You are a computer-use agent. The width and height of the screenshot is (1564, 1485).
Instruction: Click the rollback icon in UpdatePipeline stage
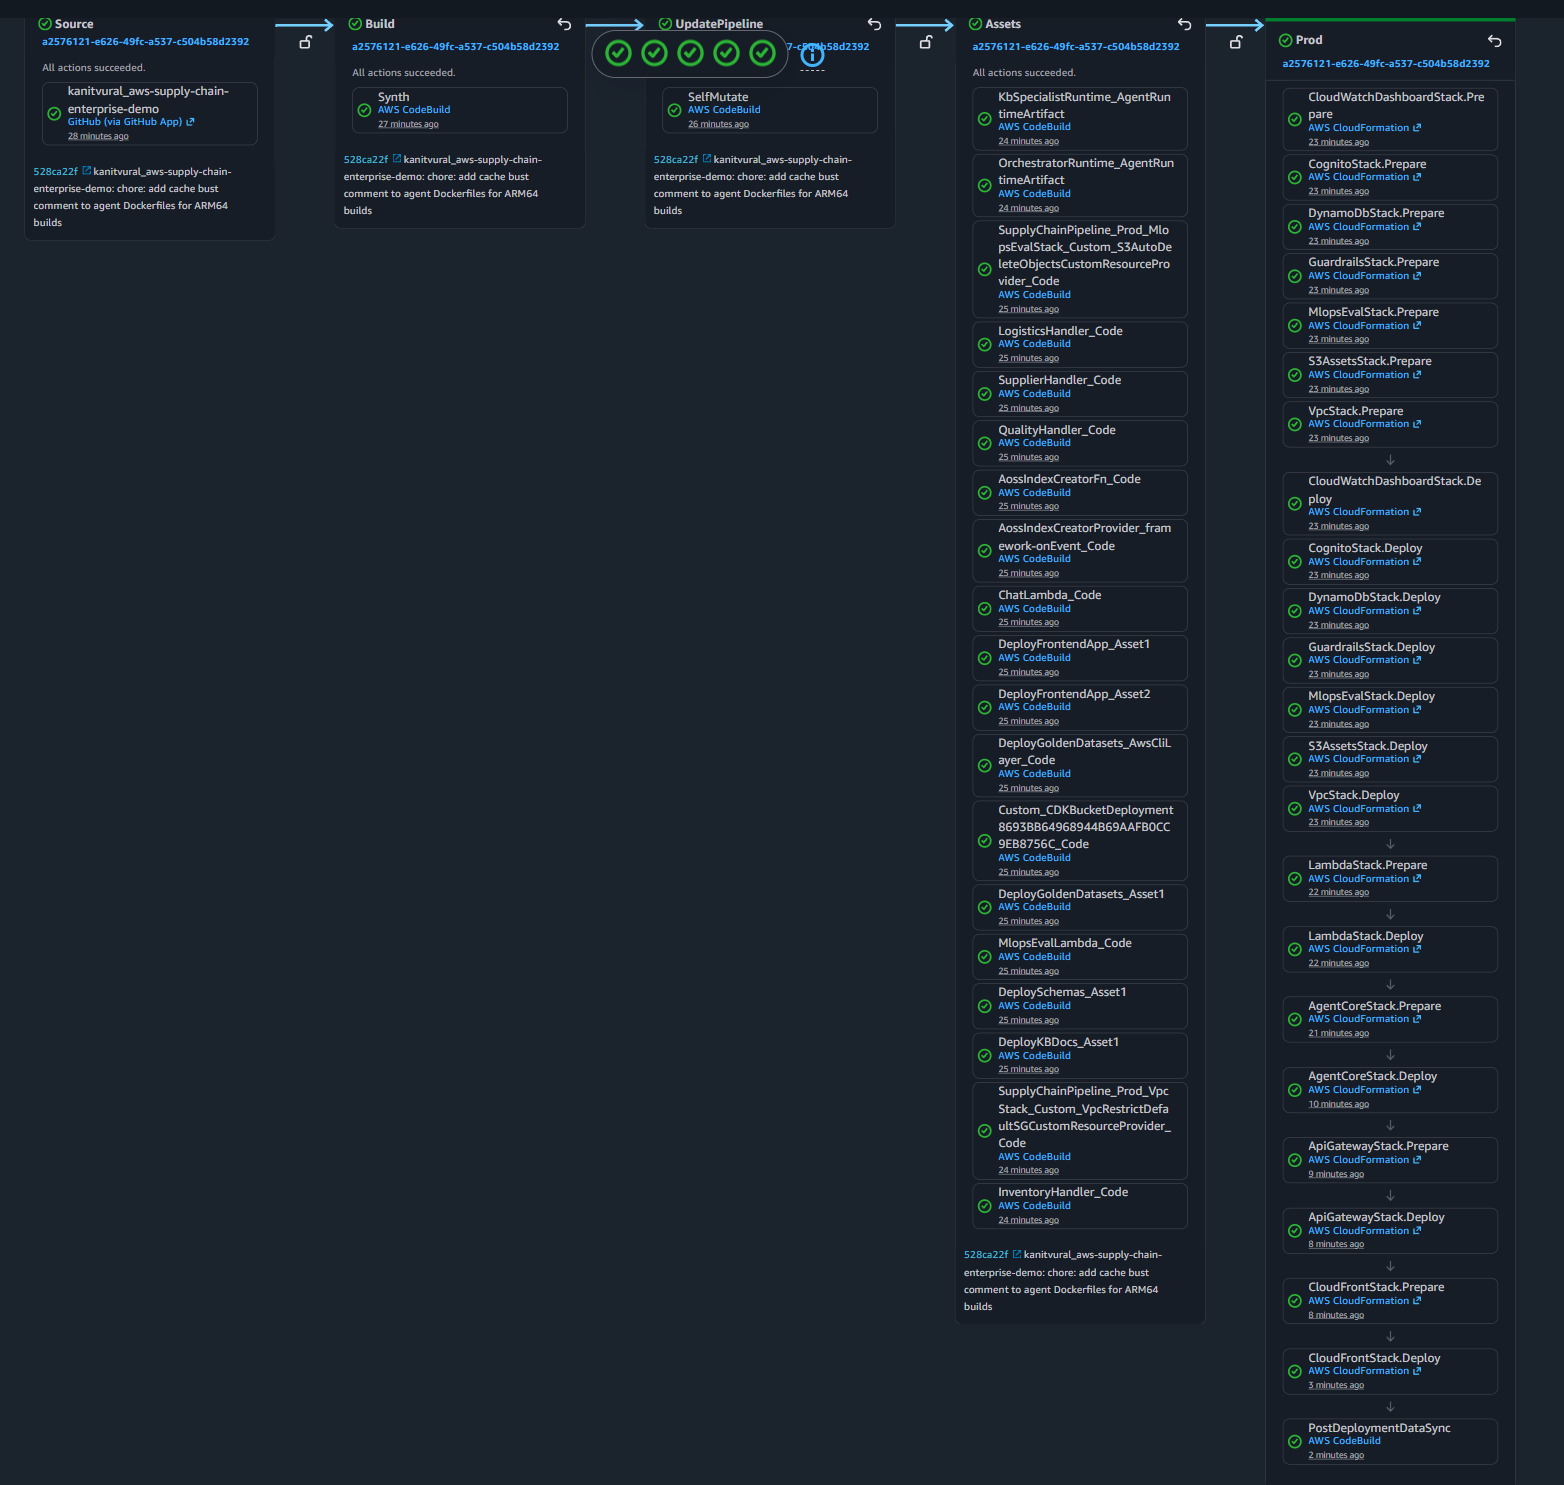(x=874, y=24)
